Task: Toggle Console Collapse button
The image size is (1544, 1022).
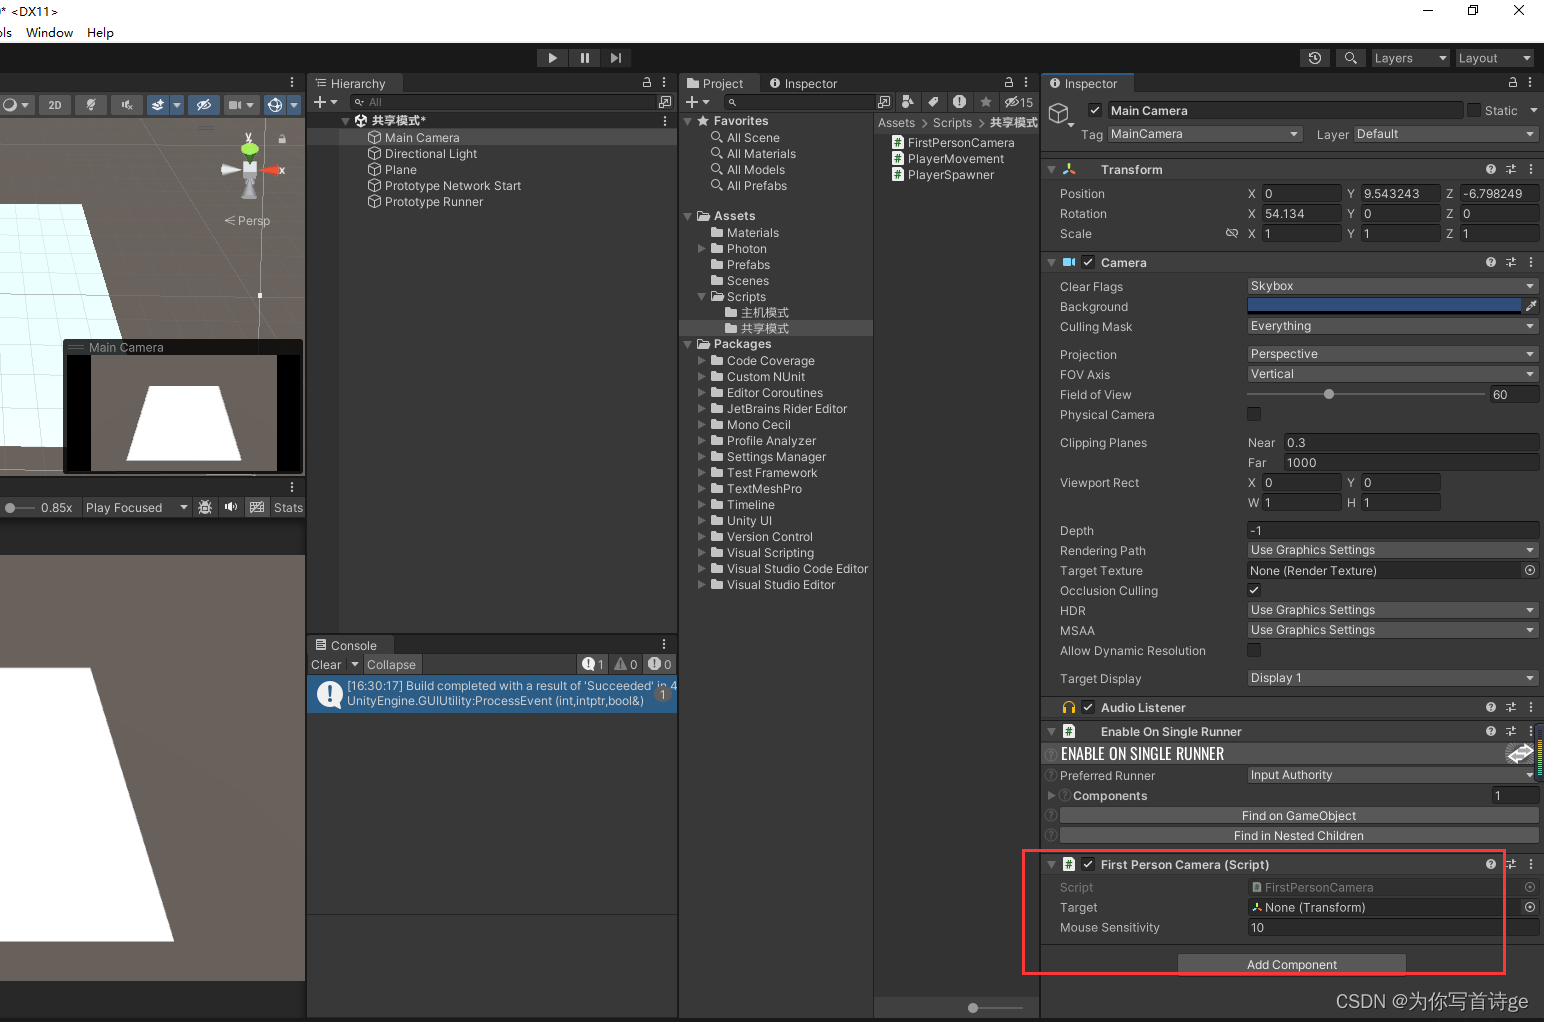Action: pyautogui.click(x=391, y=665)
